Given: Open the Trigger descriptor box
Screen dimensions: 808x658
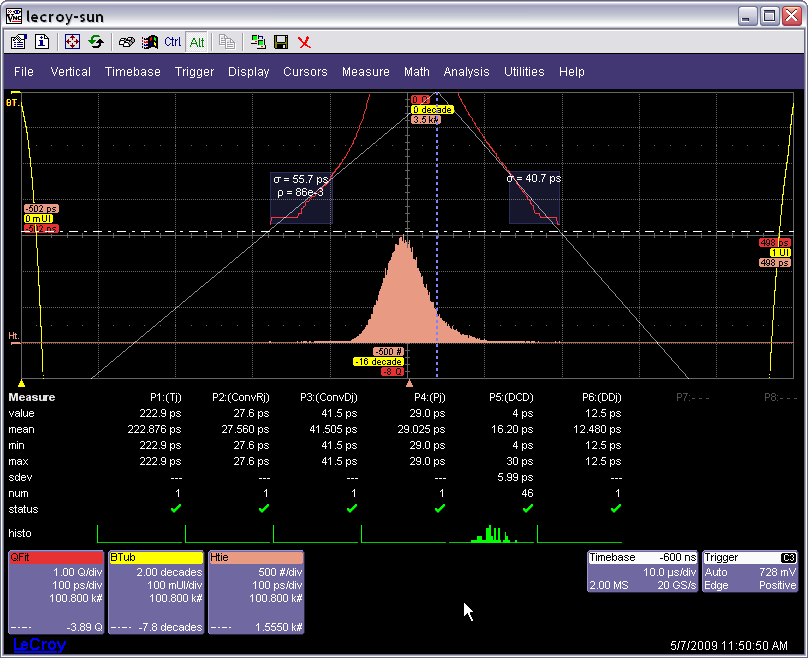Looking at the screenshot, I should pyautogui.click(x=750, y=571).
